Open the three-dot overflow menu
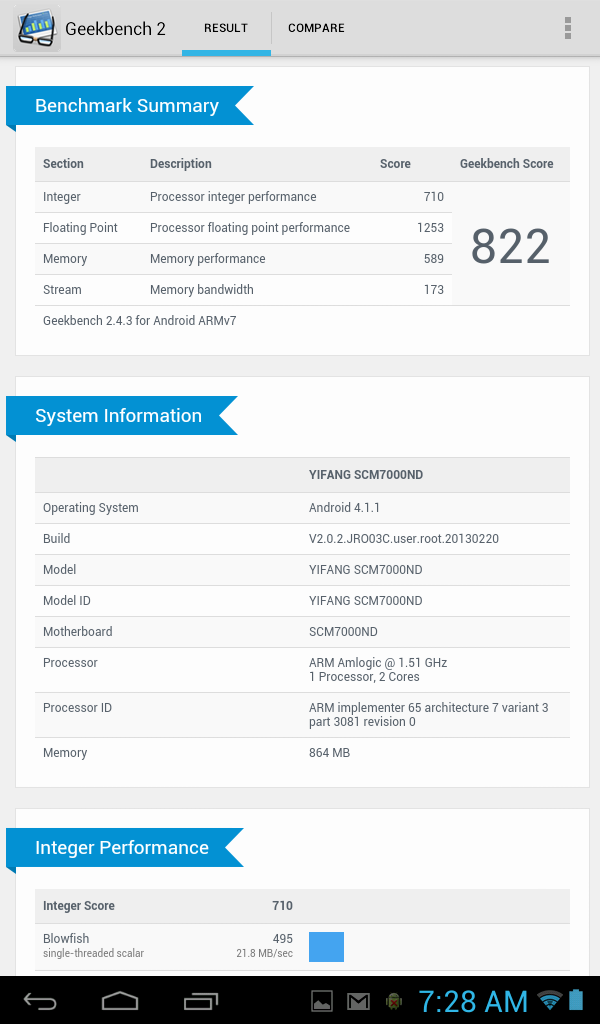Image resolution: width=600 pixels, height=1024 pixels. [568, 28]
